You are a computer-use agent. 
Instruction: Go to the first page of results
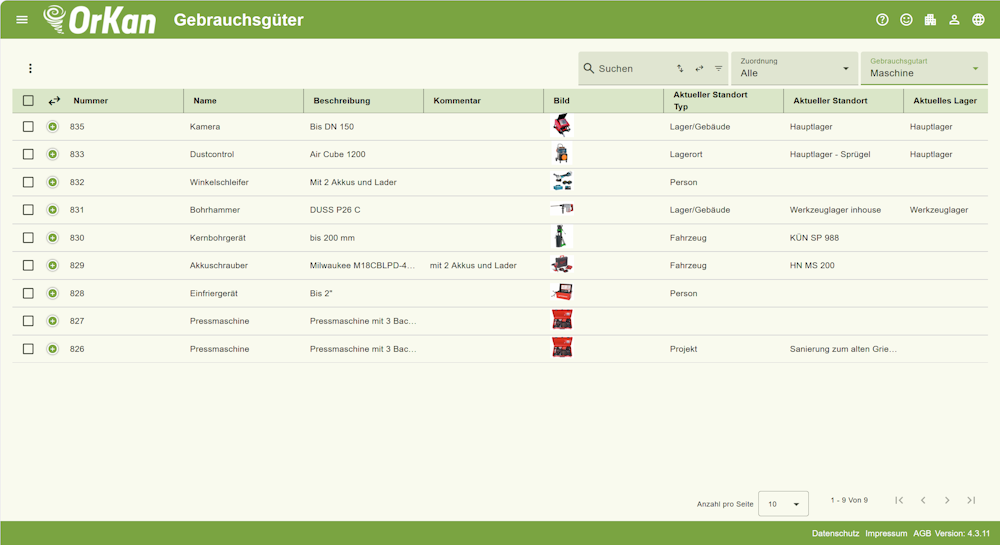[899, 500]
